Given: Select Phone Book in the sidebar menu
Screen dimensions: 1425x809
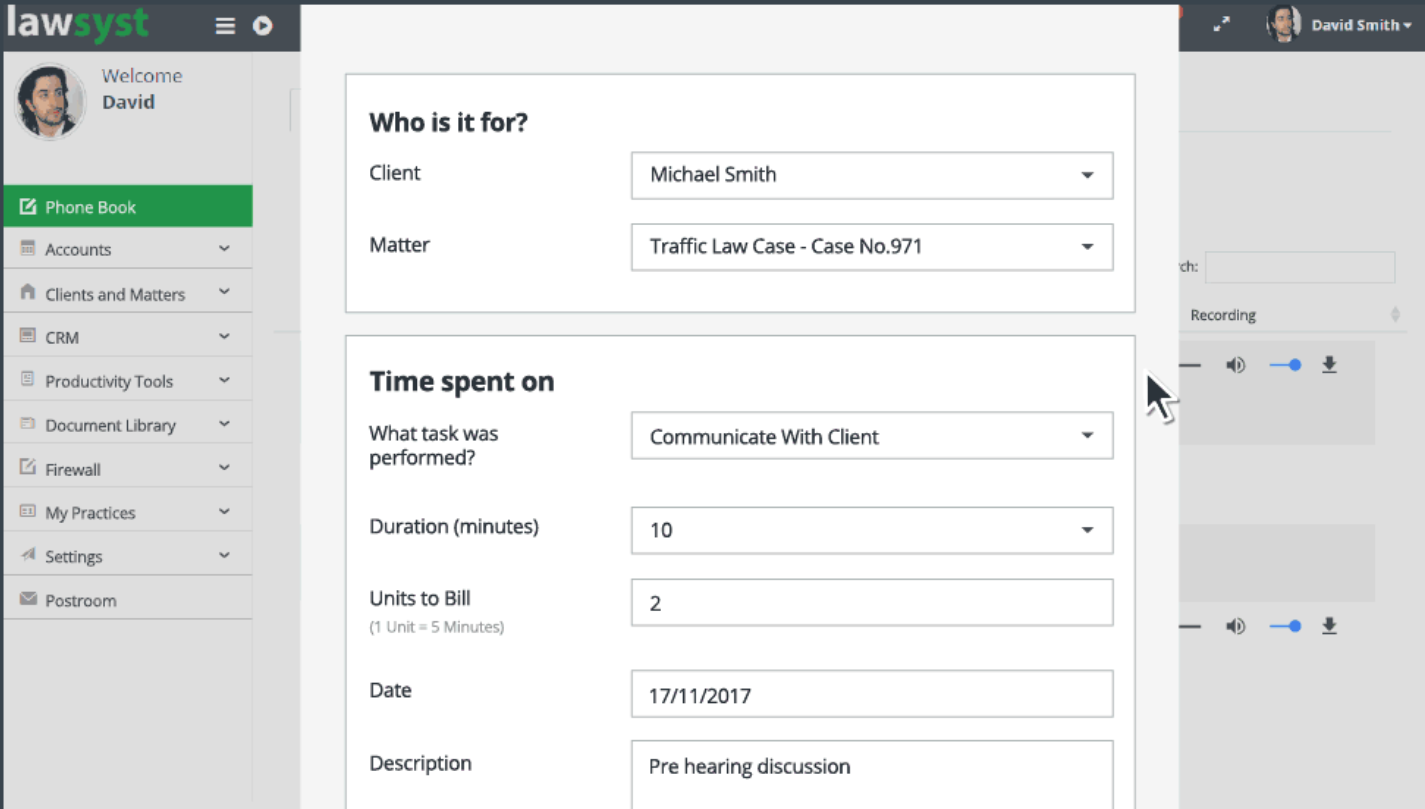Looking at the screenshot, I should point(127,207).
